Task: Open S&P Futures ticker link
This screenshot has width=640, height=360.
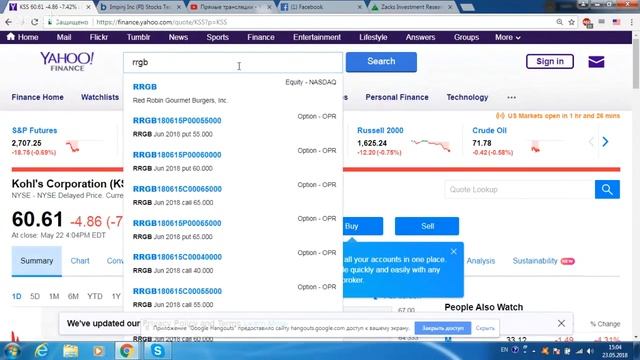Action: coord(35,131)
